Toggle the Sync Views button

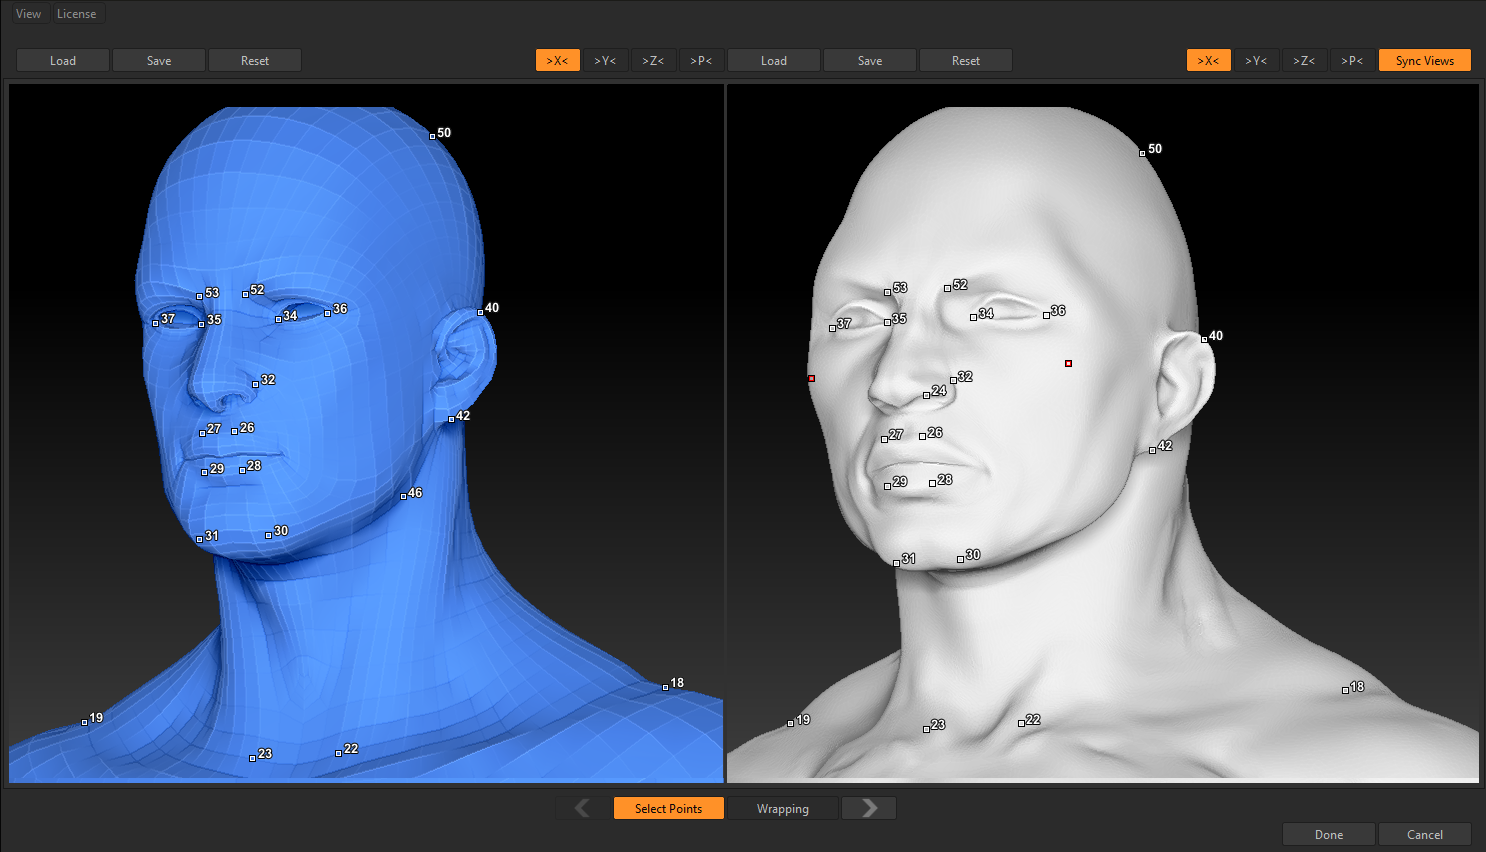(1425, 61)
